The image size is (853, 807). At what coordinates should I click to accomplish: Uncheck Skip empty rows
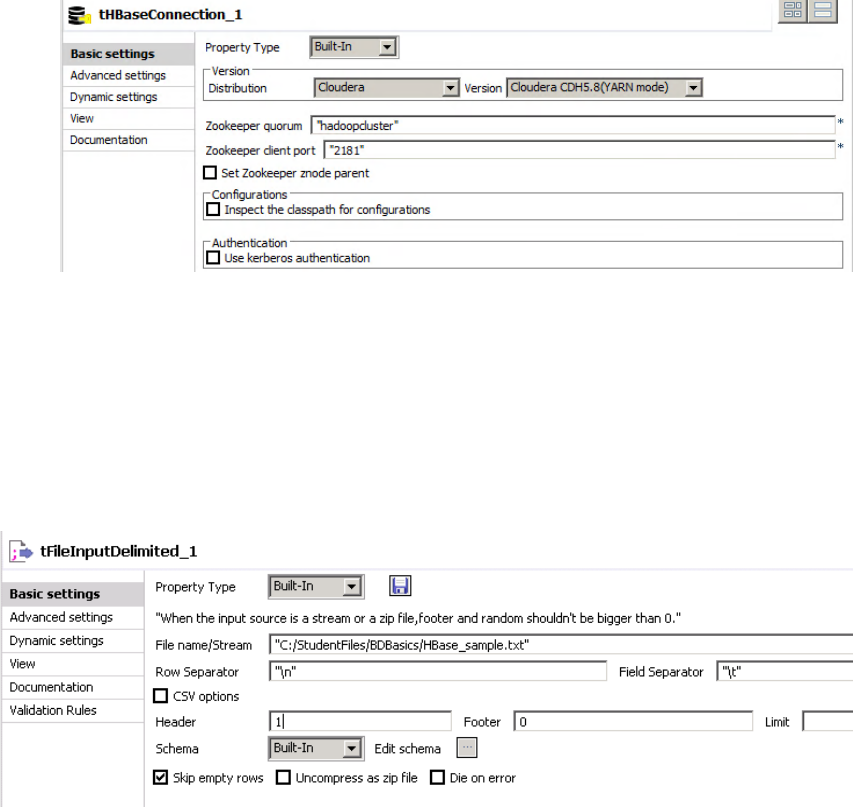click(x=160, y=778)
